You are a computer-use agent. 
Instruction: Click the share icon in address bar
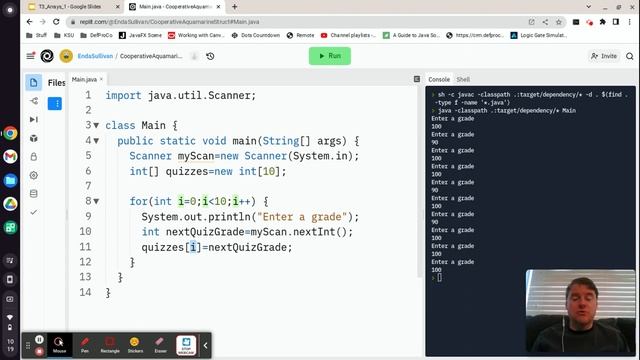point(545,22)
